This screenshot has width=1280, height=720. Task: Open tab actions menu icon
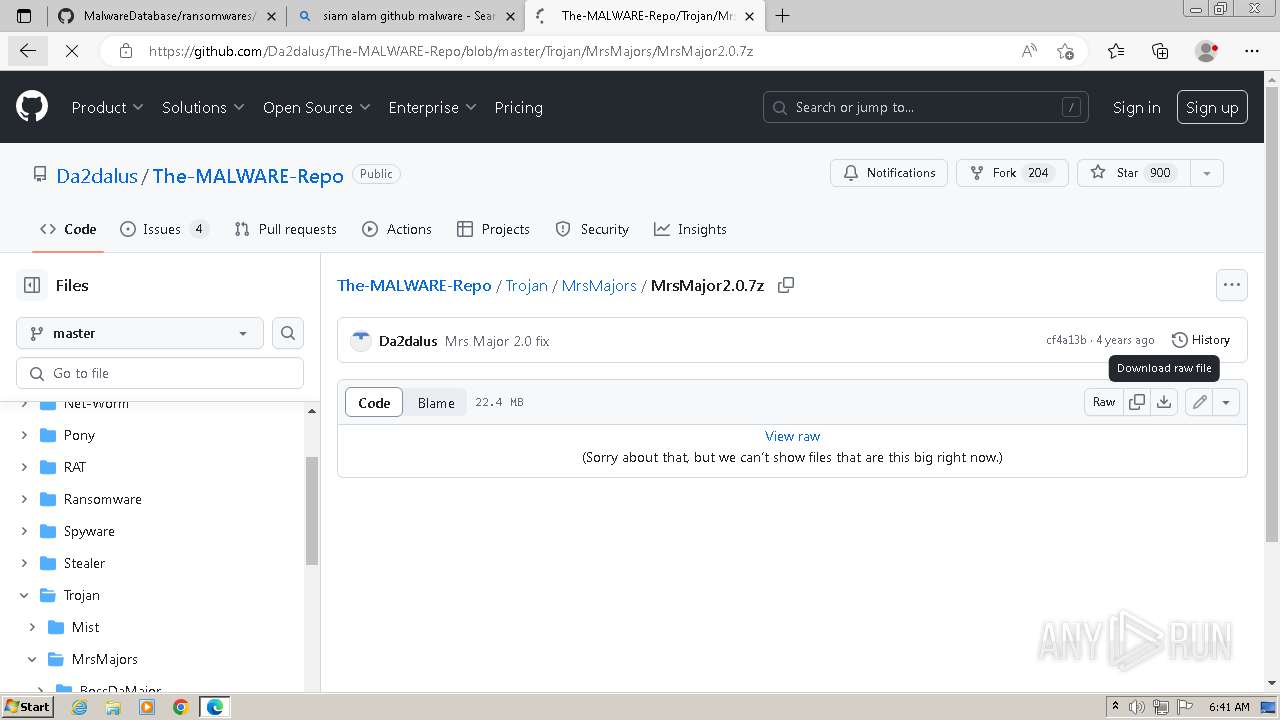[x=25, y=16]
